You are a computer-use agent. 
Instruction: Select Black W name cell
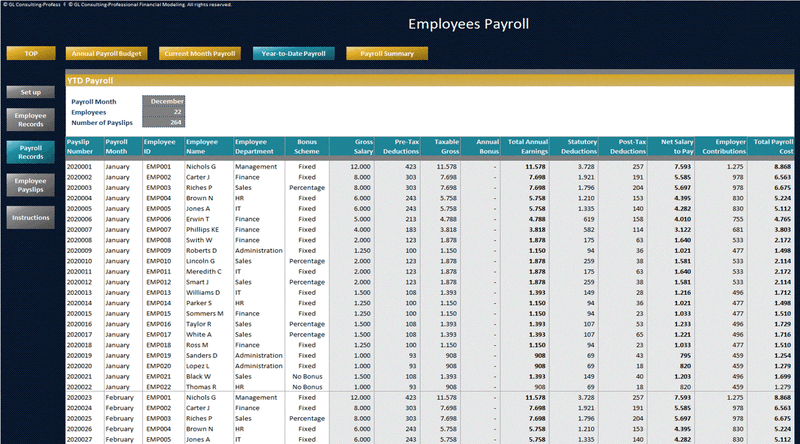click(198, 376)
